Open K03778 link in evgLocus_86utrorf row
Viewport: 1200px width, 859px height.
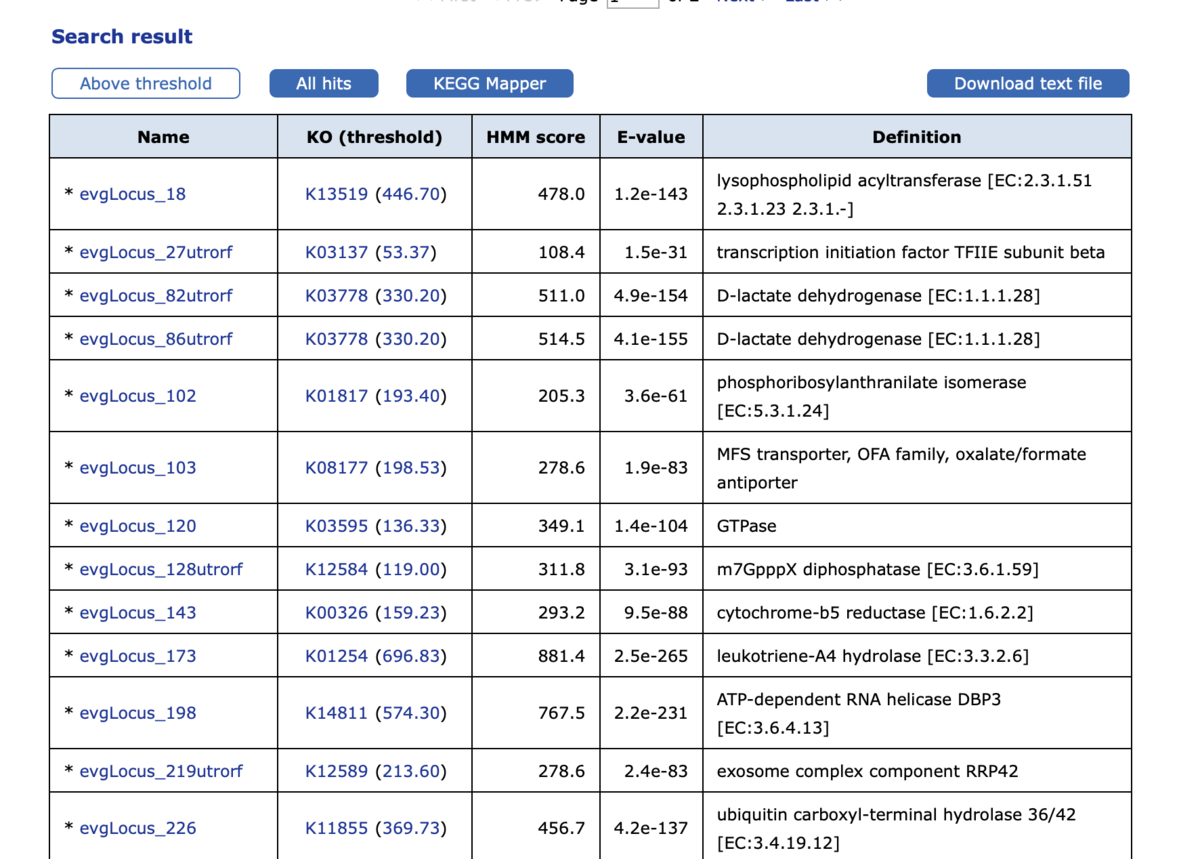[336, 339]
